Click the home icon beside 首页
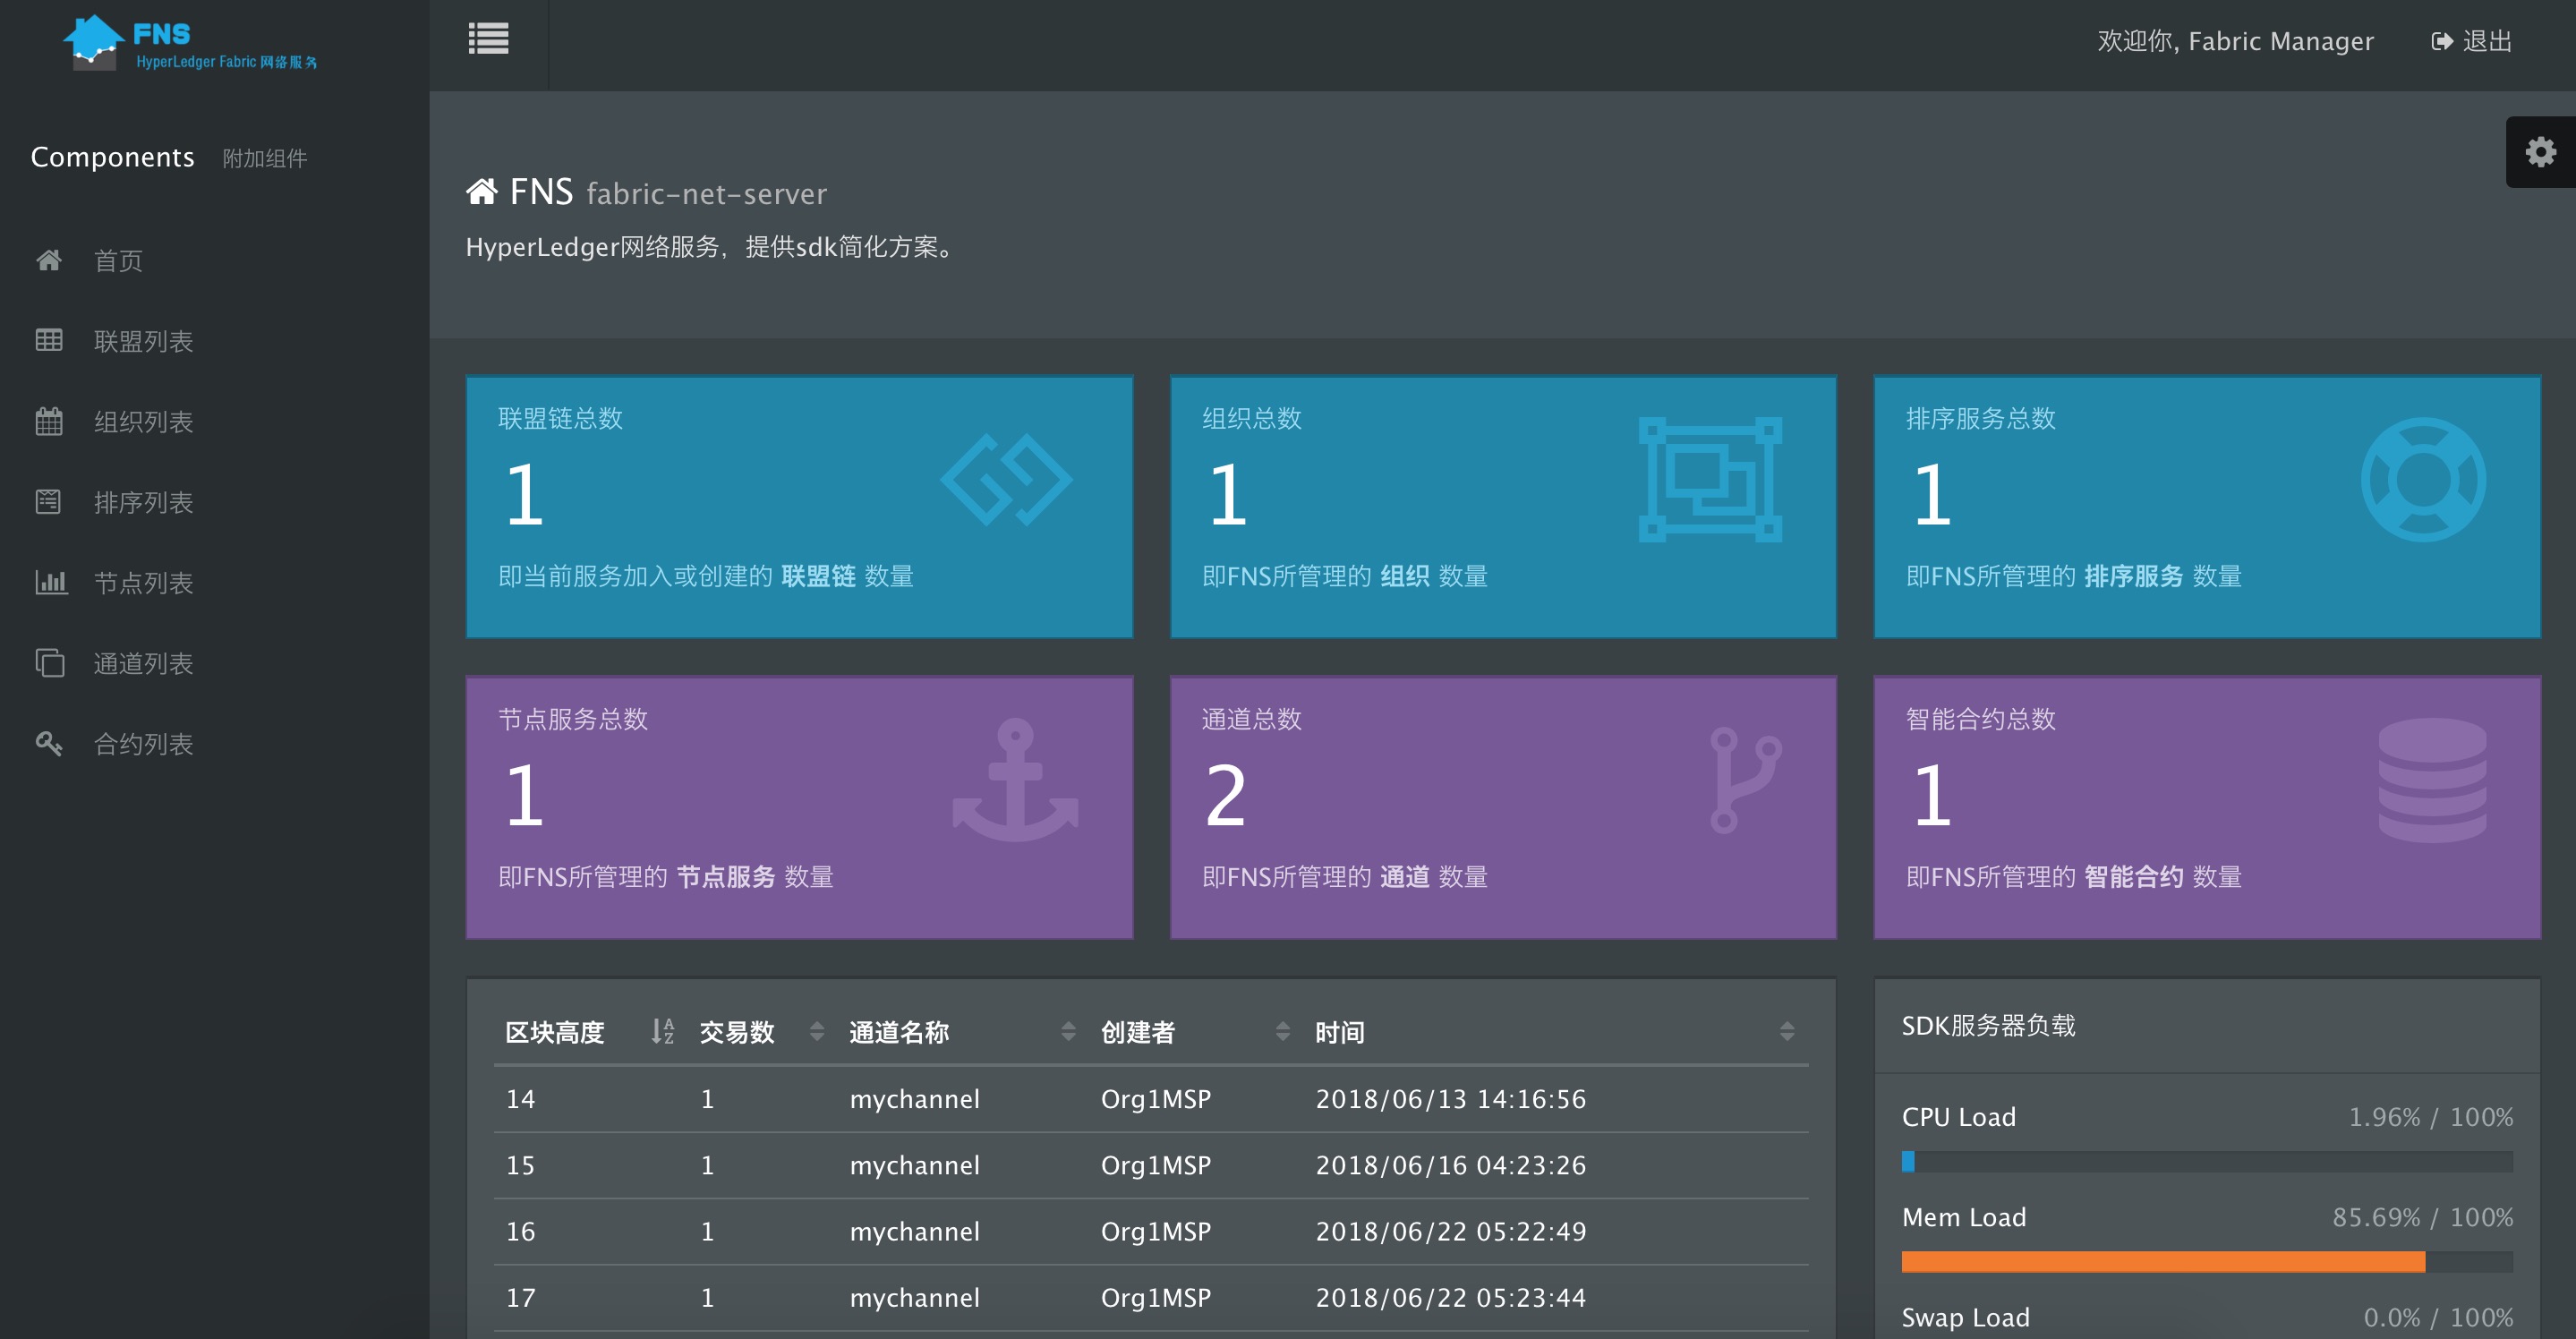 click(x=49, y=261)
